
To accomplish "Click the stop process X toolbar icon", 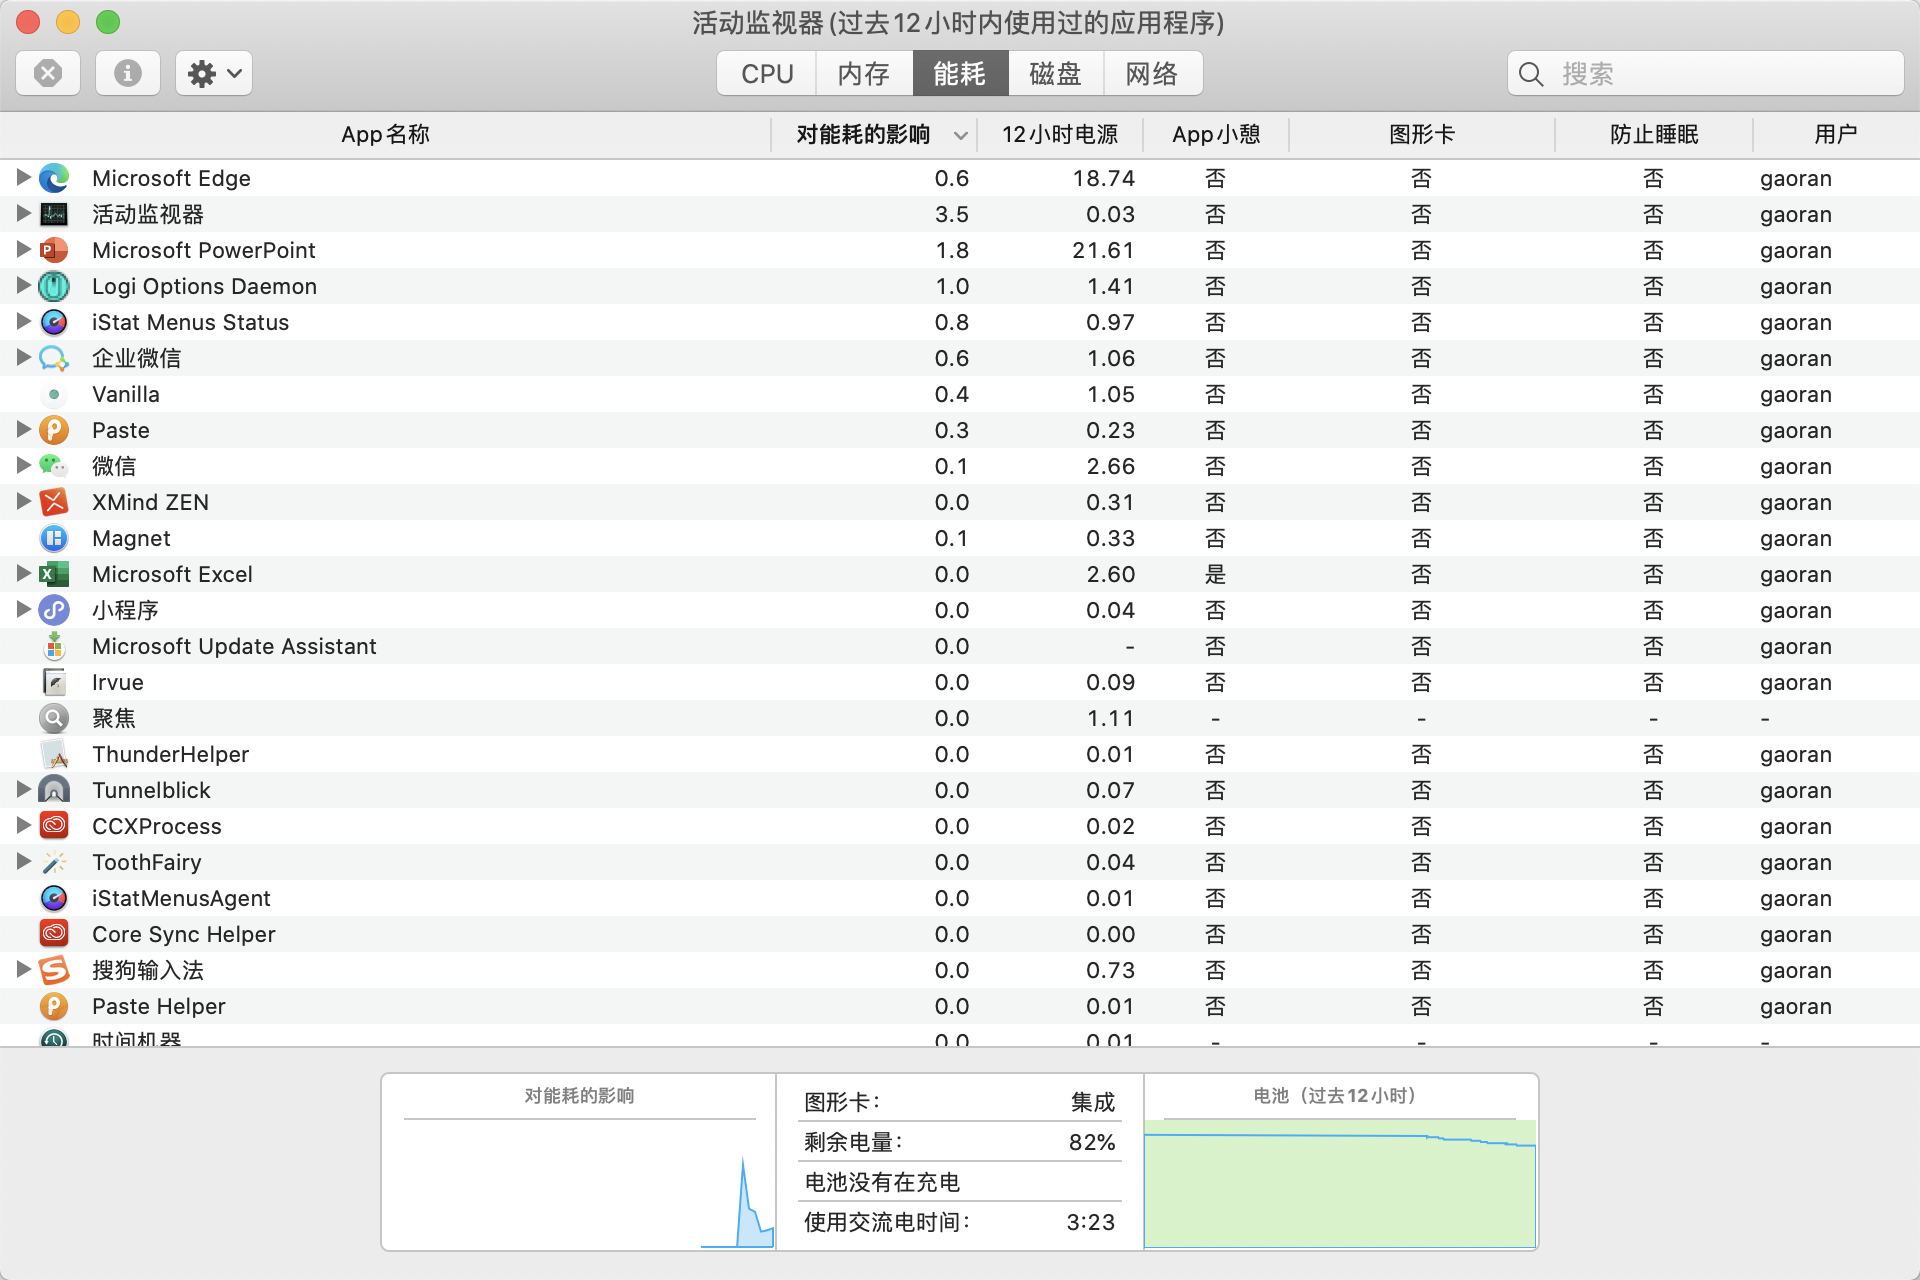I will click(48, 73).
